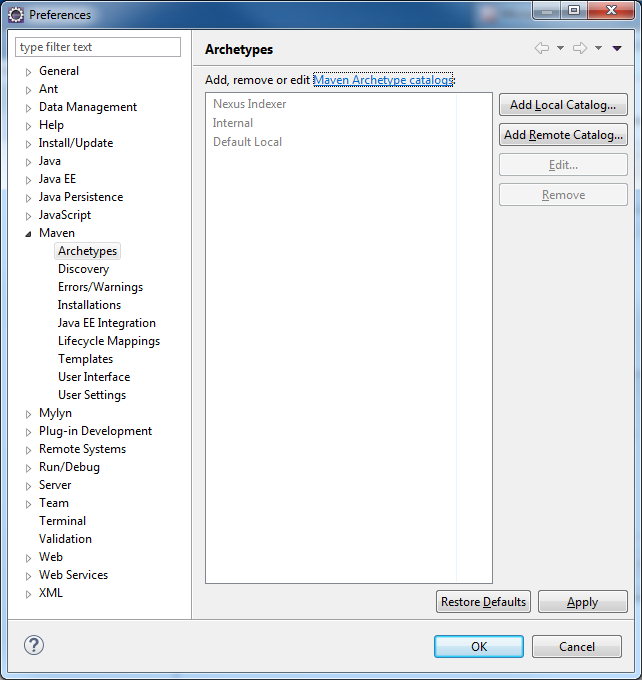Select Lifecycle Mappings preference page
The height and width of the screenshot is (680, 642).
[x=108, y=341]
